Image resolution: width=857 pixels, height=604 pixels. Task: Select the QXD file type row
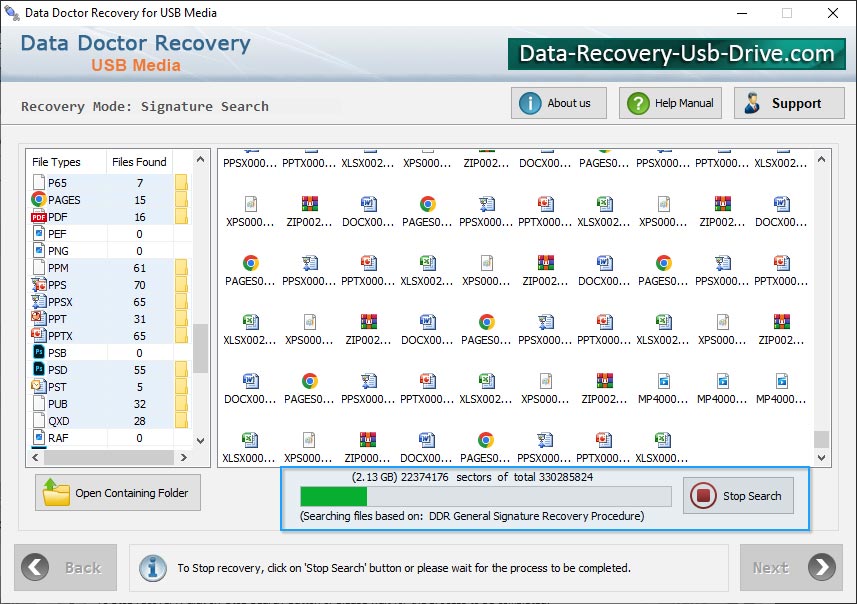108,421
